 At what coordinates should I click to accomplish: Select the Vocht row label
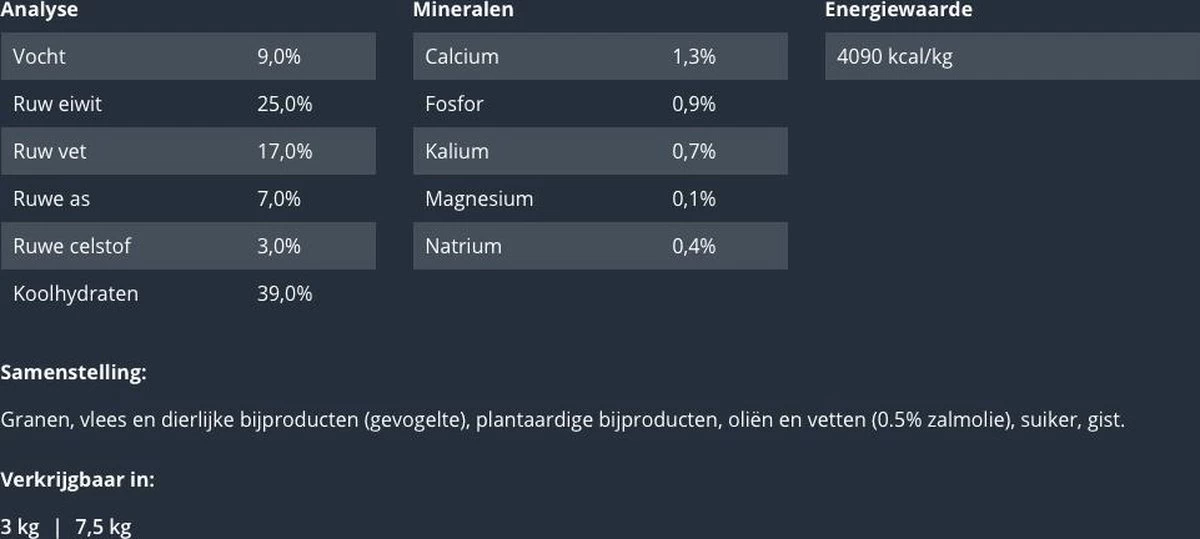point(39,56)
